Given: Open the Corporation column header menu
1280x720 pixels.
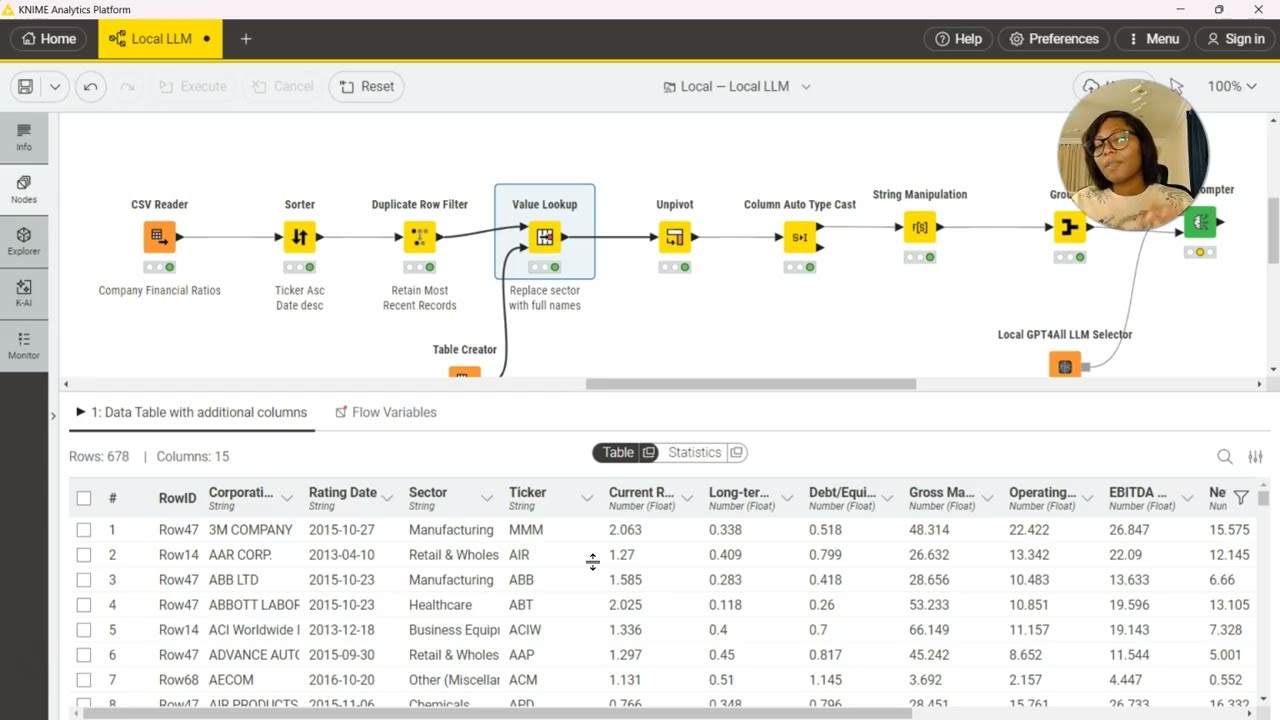Looking at the screenshot, I should coord(287,497).
